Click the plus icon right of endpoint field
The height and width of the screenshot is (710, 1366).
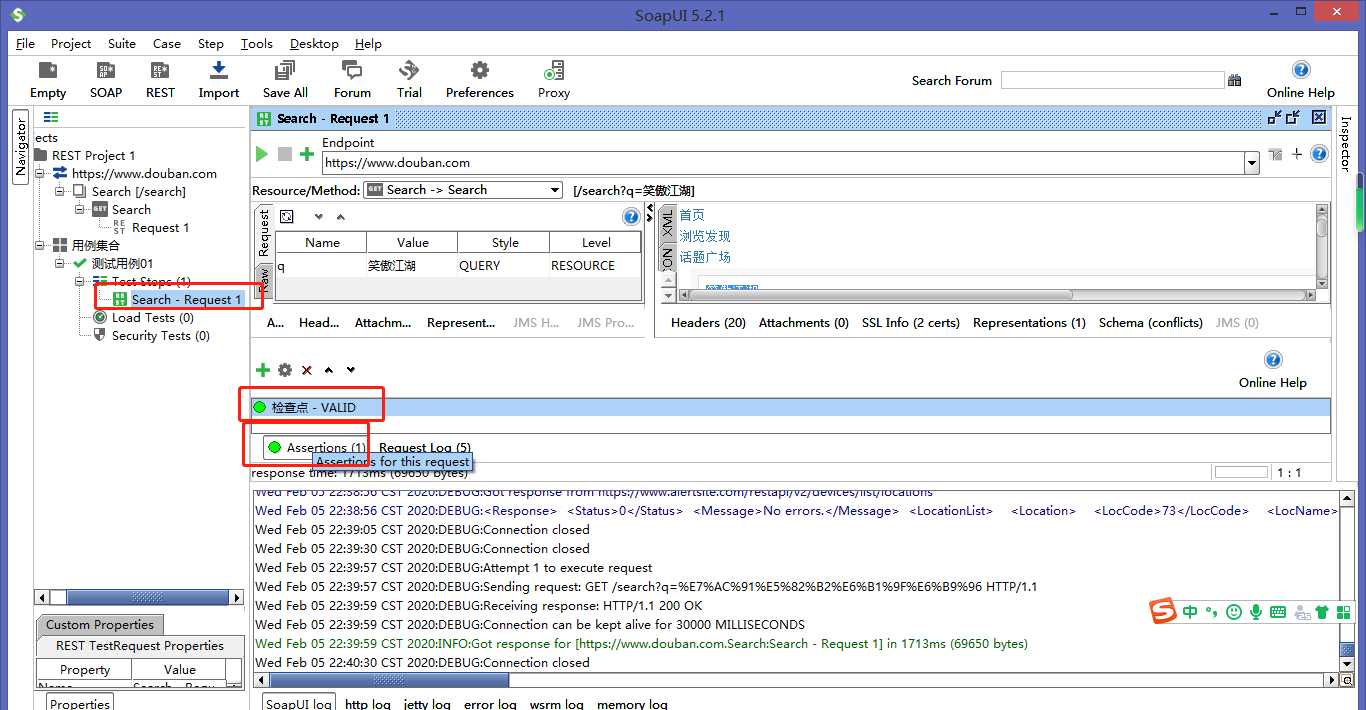point(1297,154)
